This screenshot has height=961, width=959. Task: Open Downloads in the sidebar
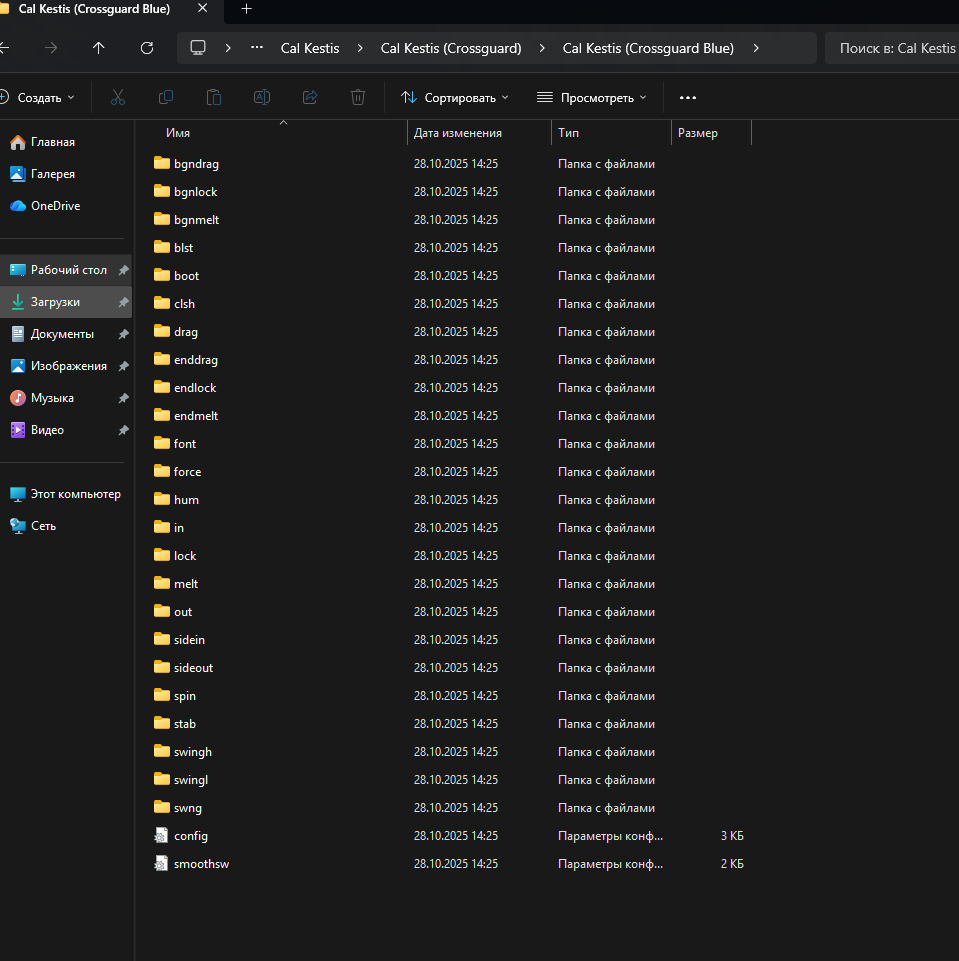click(x=55, y=302)
